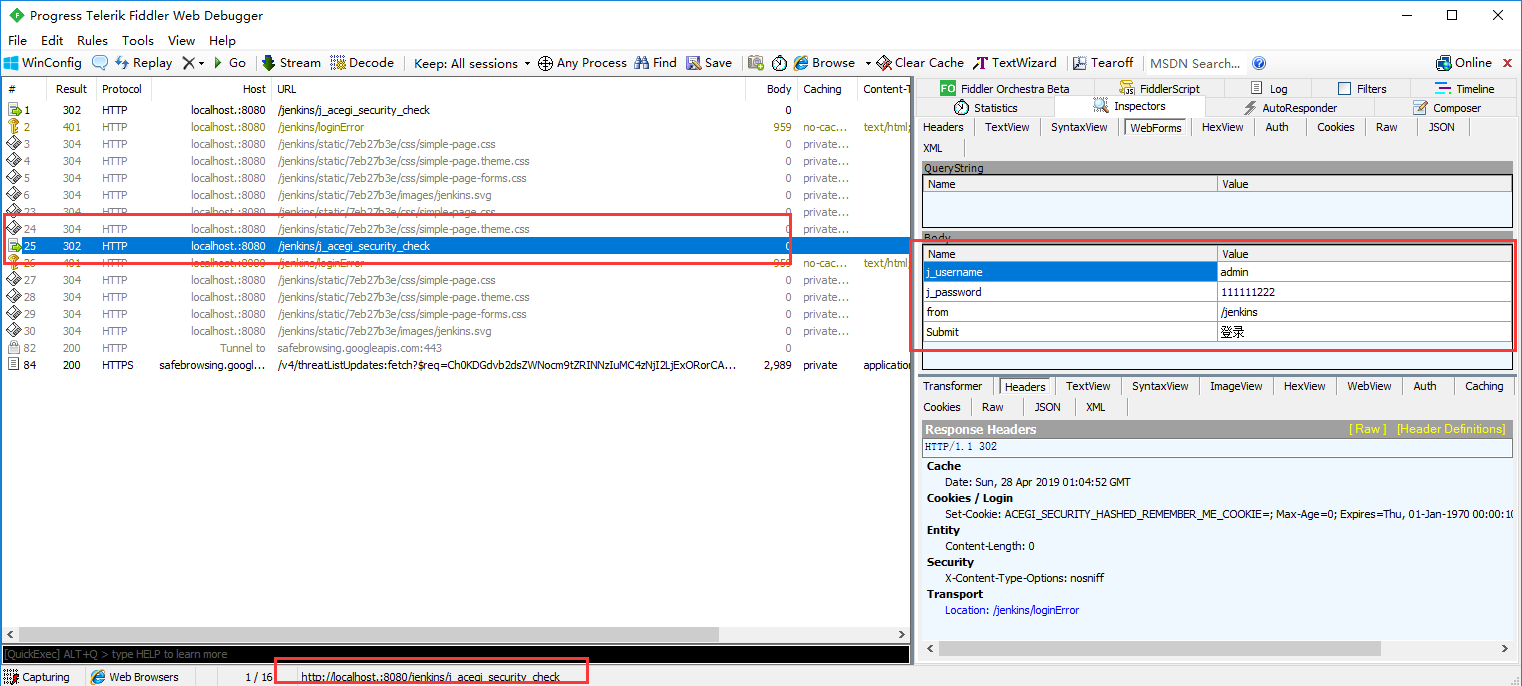Open the Edit menu
The width and height of the screenshot is (1522, 686).
[52, 41]
